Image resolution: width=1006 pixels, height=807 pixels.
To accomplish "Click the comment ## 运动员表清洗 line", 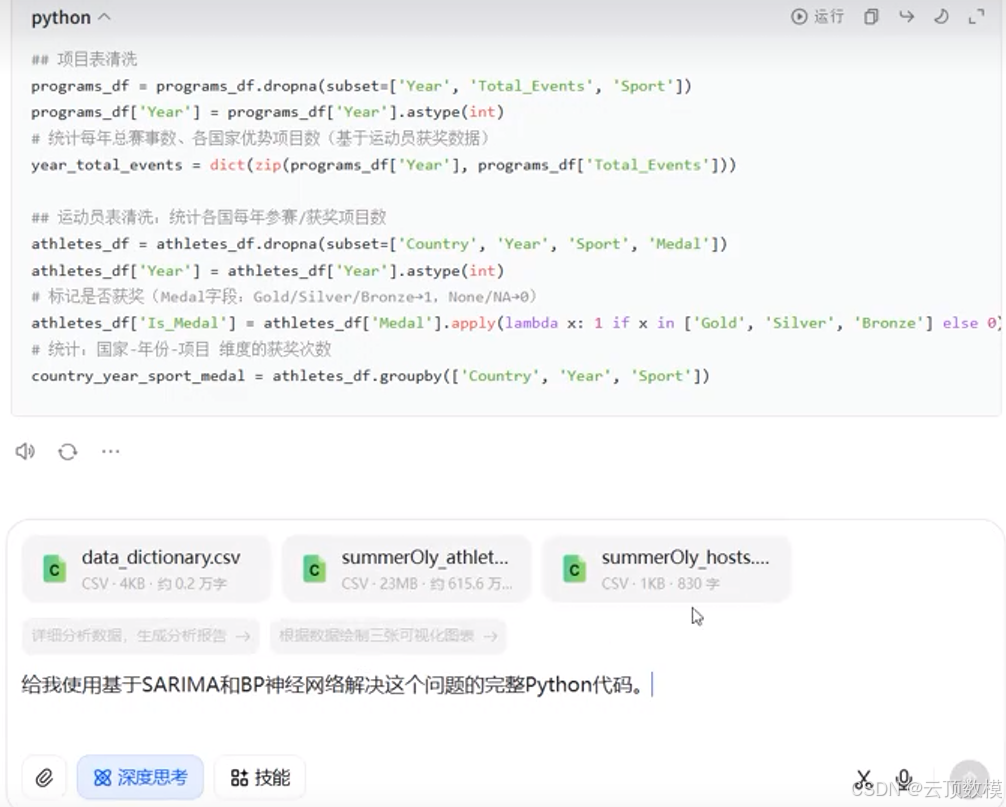I will click(x=209, y=217).
